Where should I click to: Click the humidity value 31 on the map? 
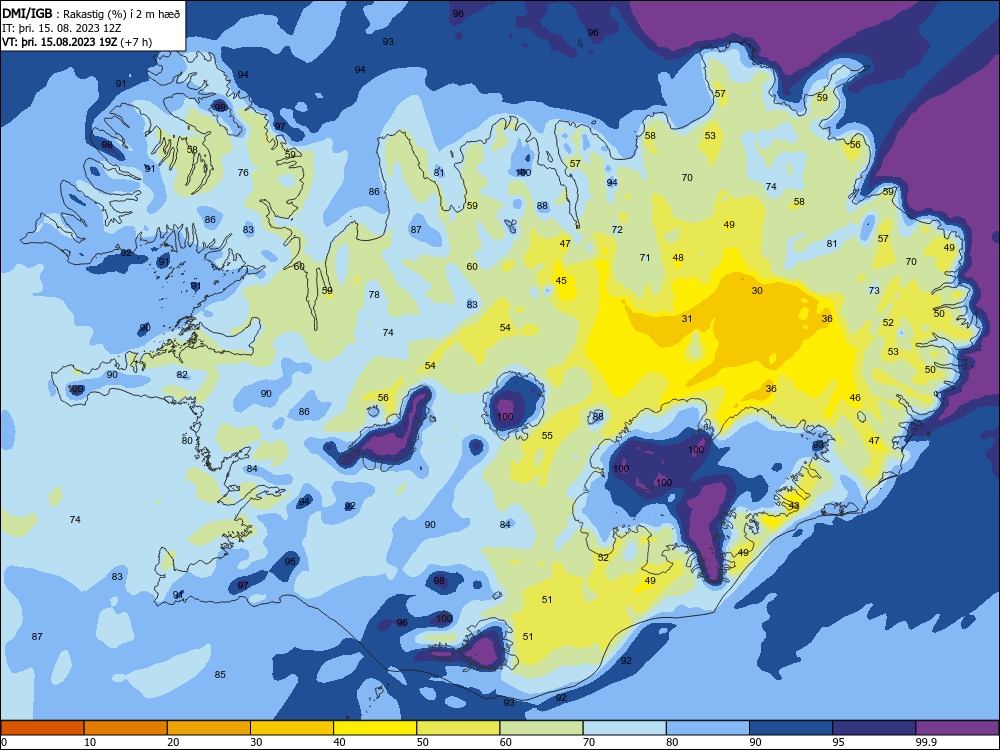tap(687, 319)
